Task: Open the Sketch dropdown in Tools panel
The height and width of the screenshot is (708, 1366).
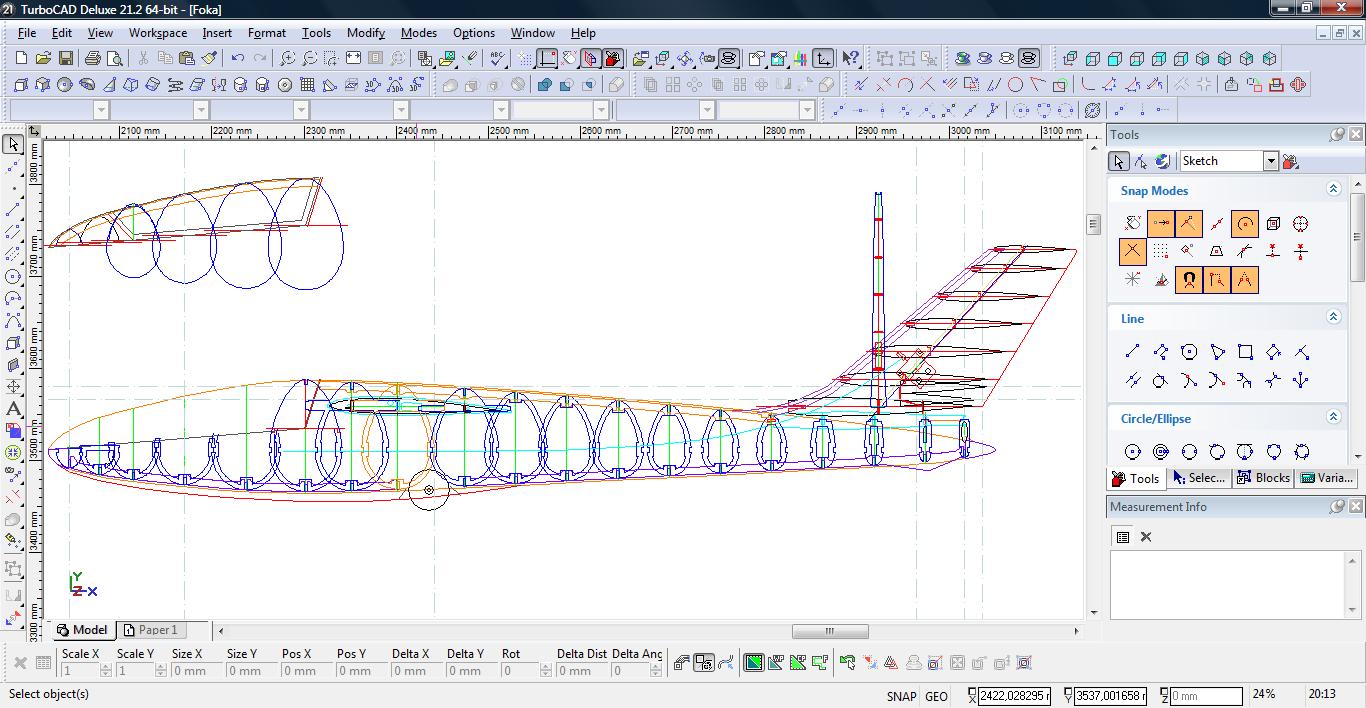Action: coord(1270,161)
